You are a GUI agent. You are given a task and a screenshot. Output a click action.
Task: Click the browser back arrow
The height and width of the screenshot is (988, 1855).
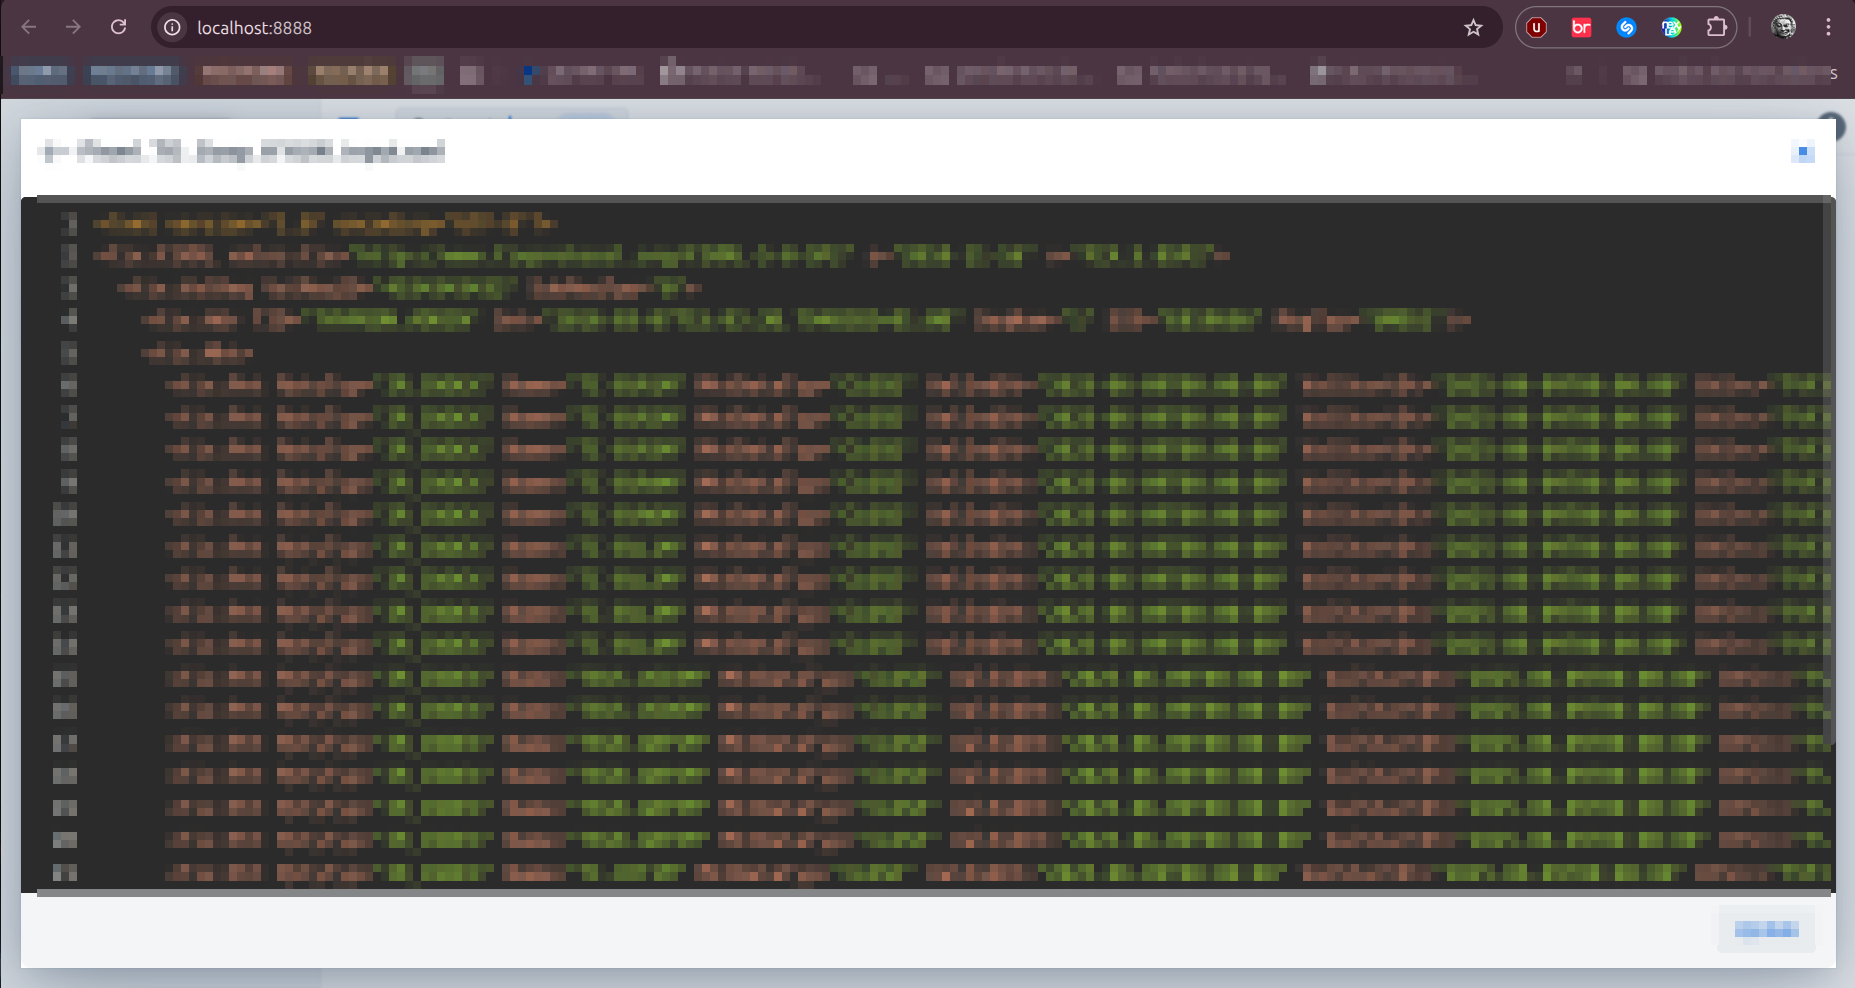(29, 27)
